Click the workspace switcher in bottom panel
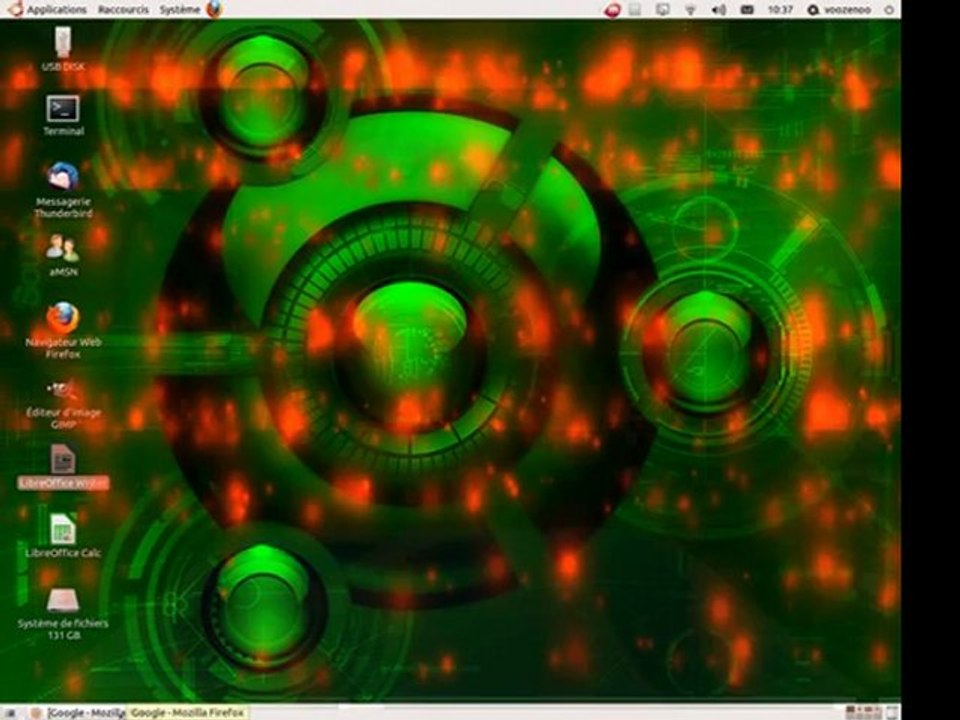 tap(863, 712)
